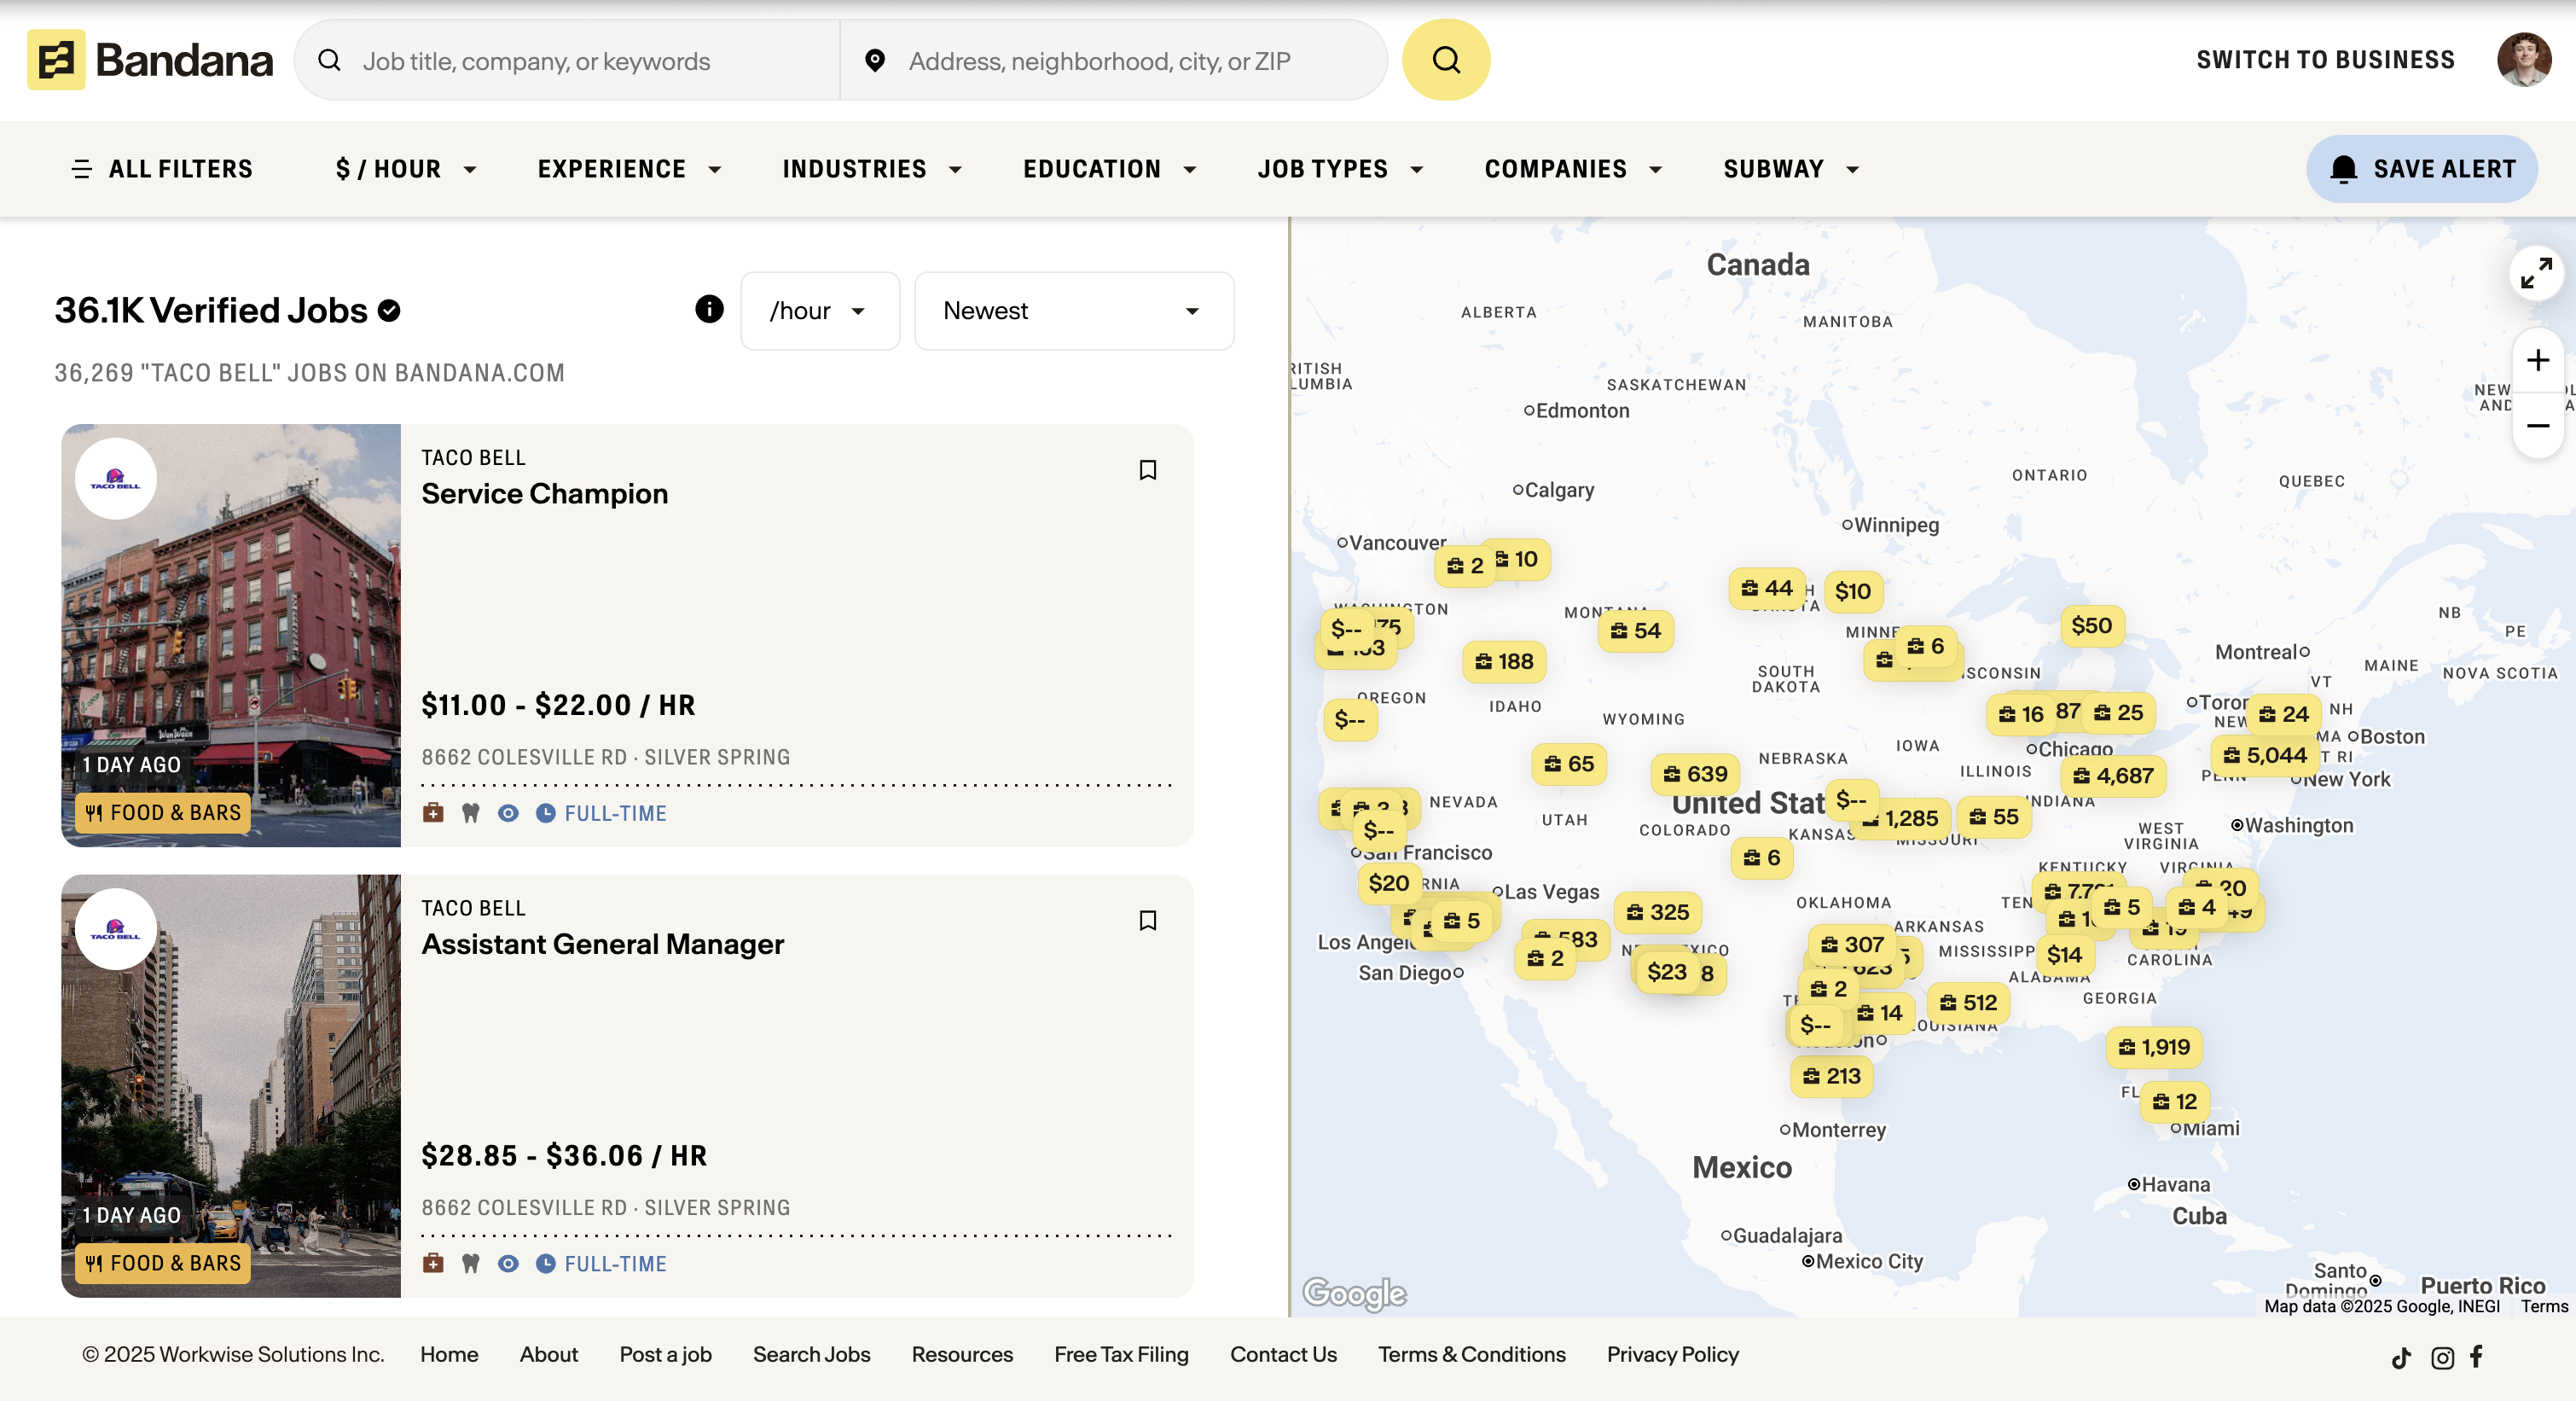Image resolution: width=2576 pixels, height=1401 pixels.
Task: Bookmark the Service Champion job
Action: pyautogui.click(x=1147, y=470)
